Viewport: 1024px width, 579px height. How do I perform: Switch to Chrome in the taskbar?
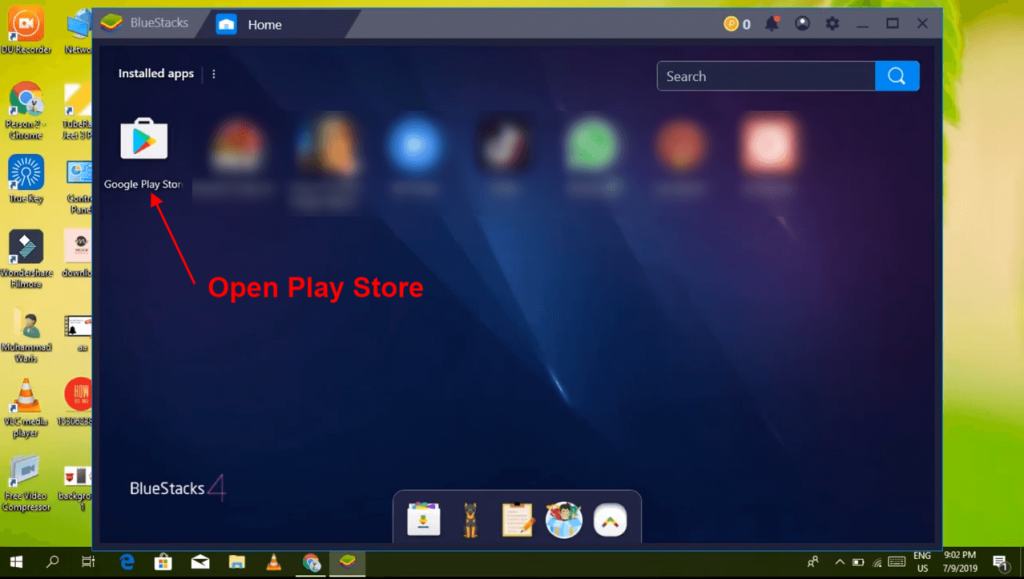[x=311, y=562]
